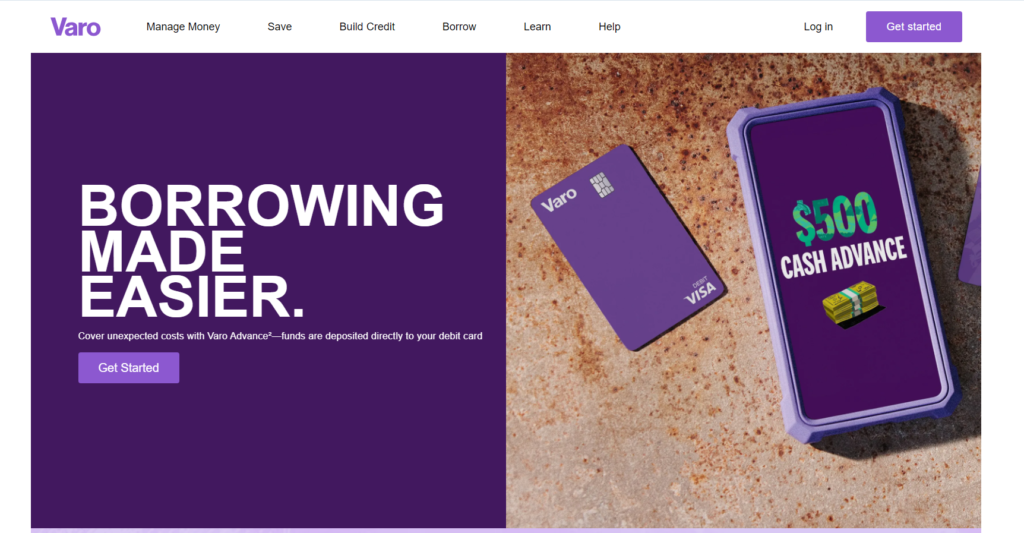Open the Manage Money menu

click(183, 27)
